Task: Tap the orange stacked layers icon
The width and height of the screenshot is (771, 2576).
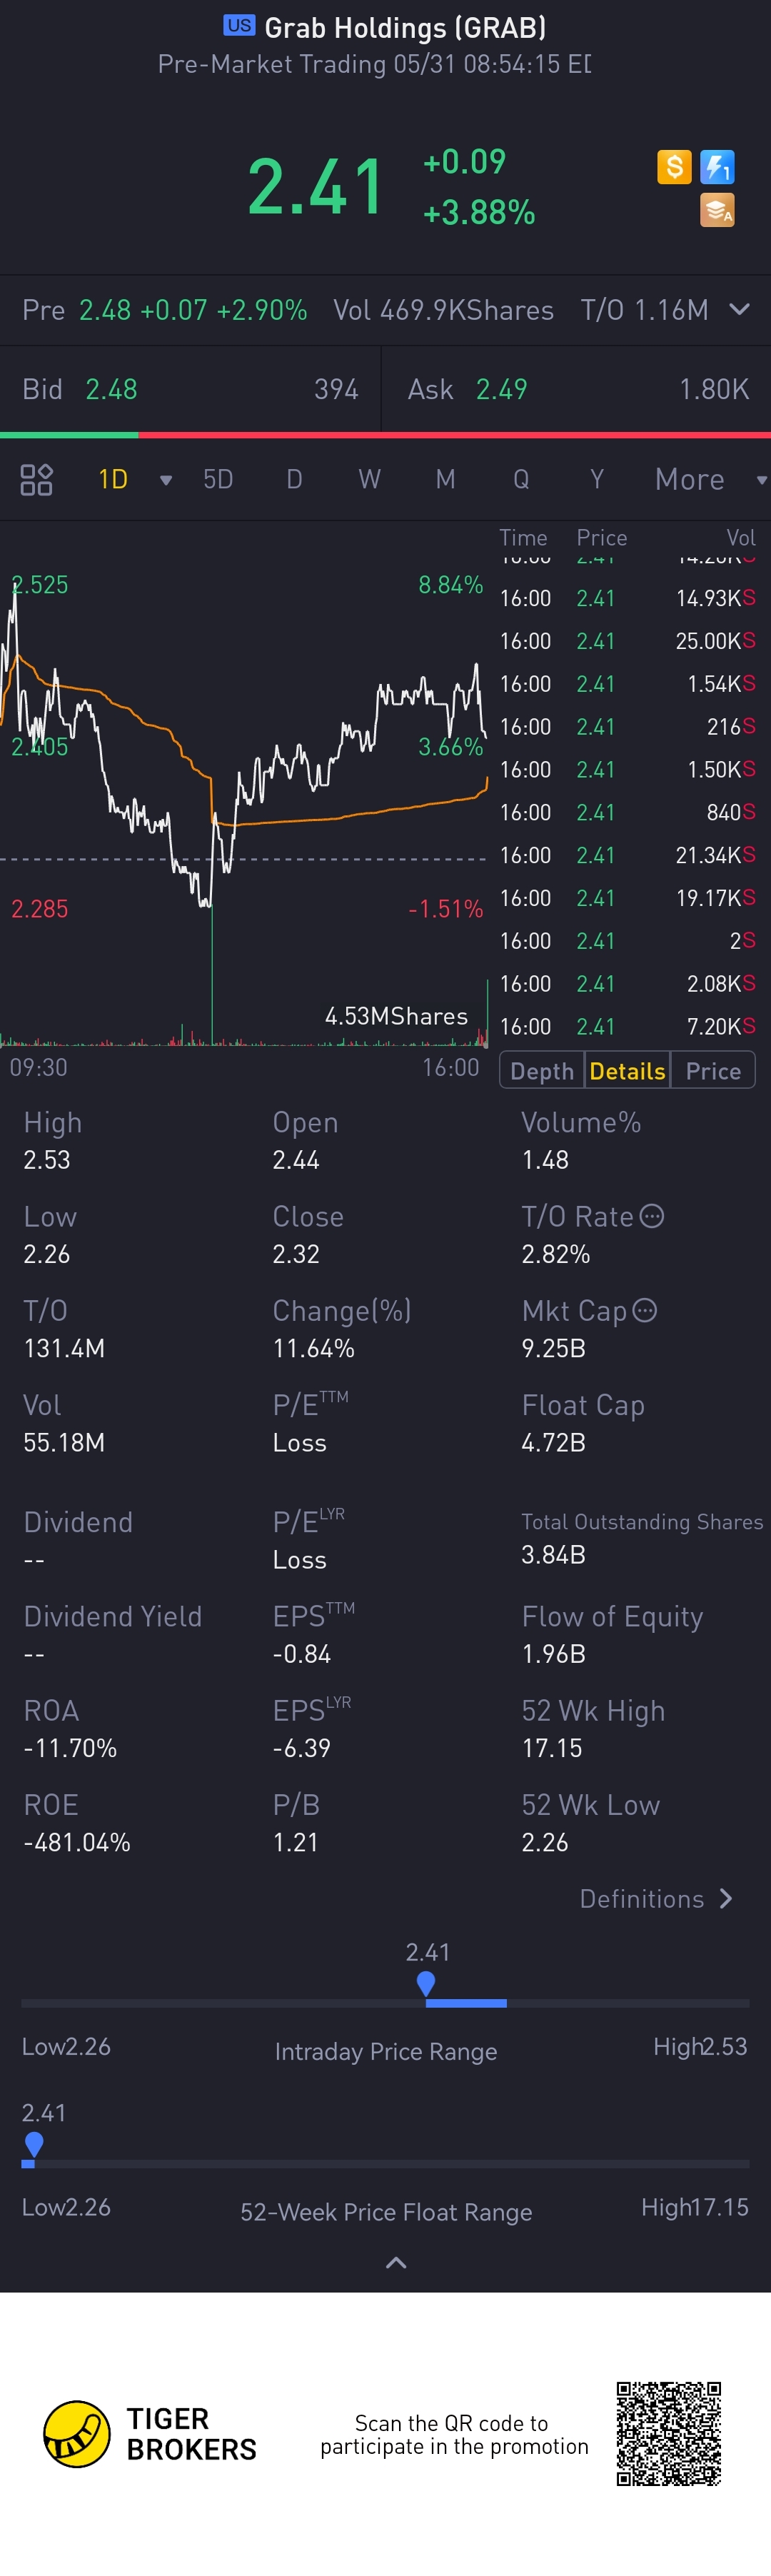Action: point(717,210)
